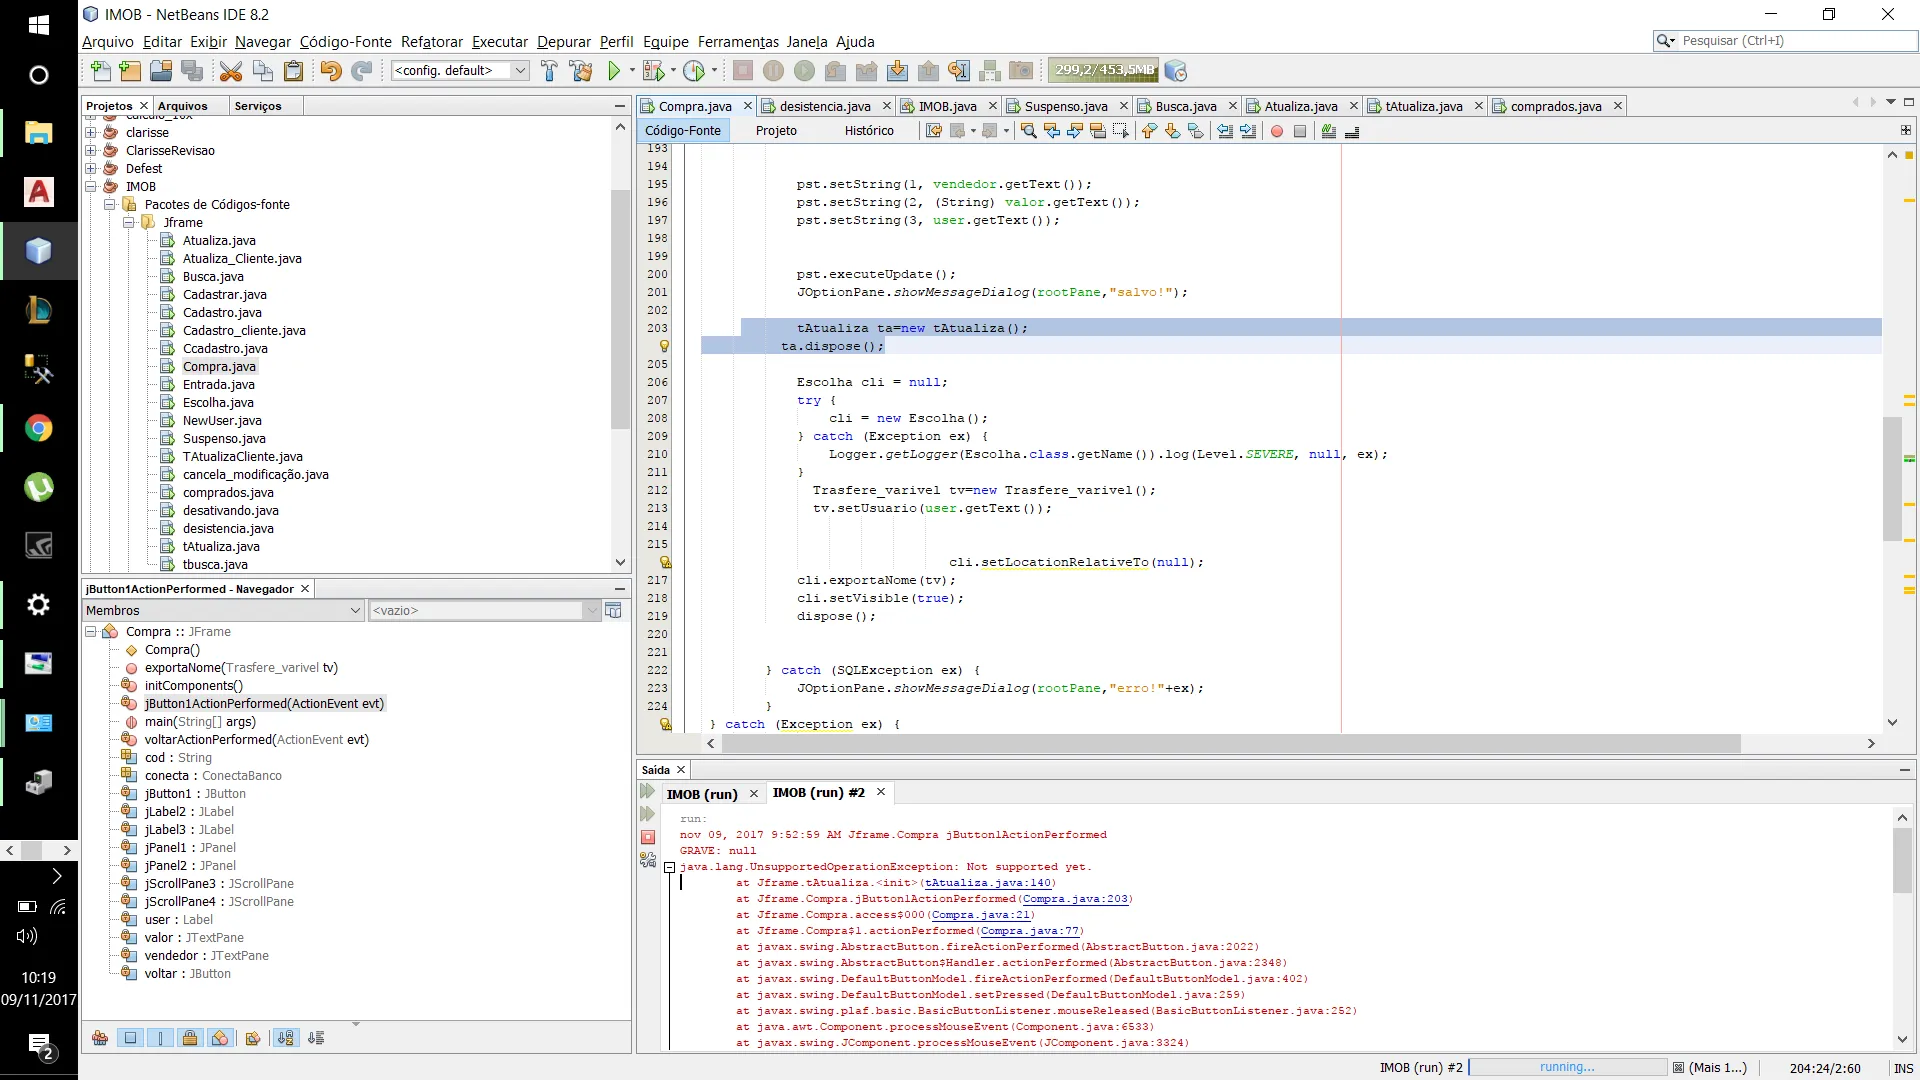This screenshot has width=1920, height=1080.
Task: Collapse the IMOB project tree node
Action: tap(91, 186)
